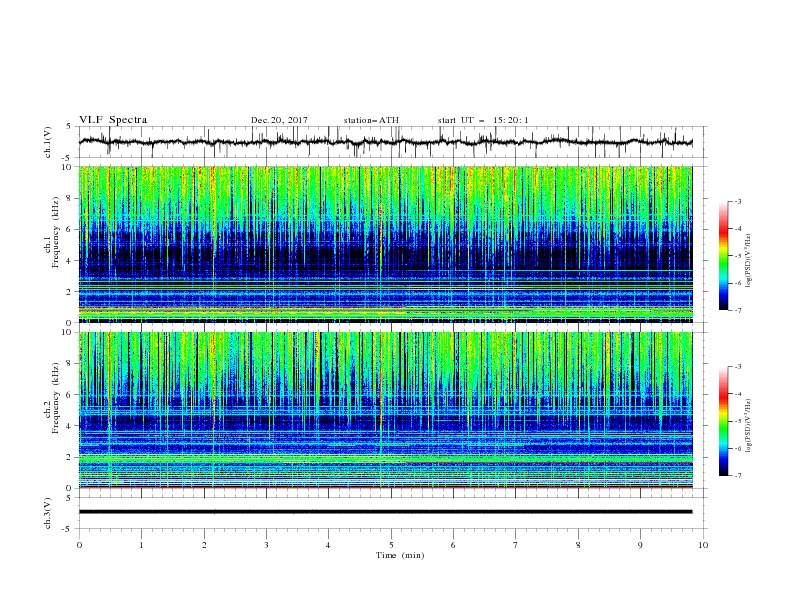This screenshot has width=792, height=612.
Task: Click the "10" tick on the time axis
Action: tap(703, 545)
